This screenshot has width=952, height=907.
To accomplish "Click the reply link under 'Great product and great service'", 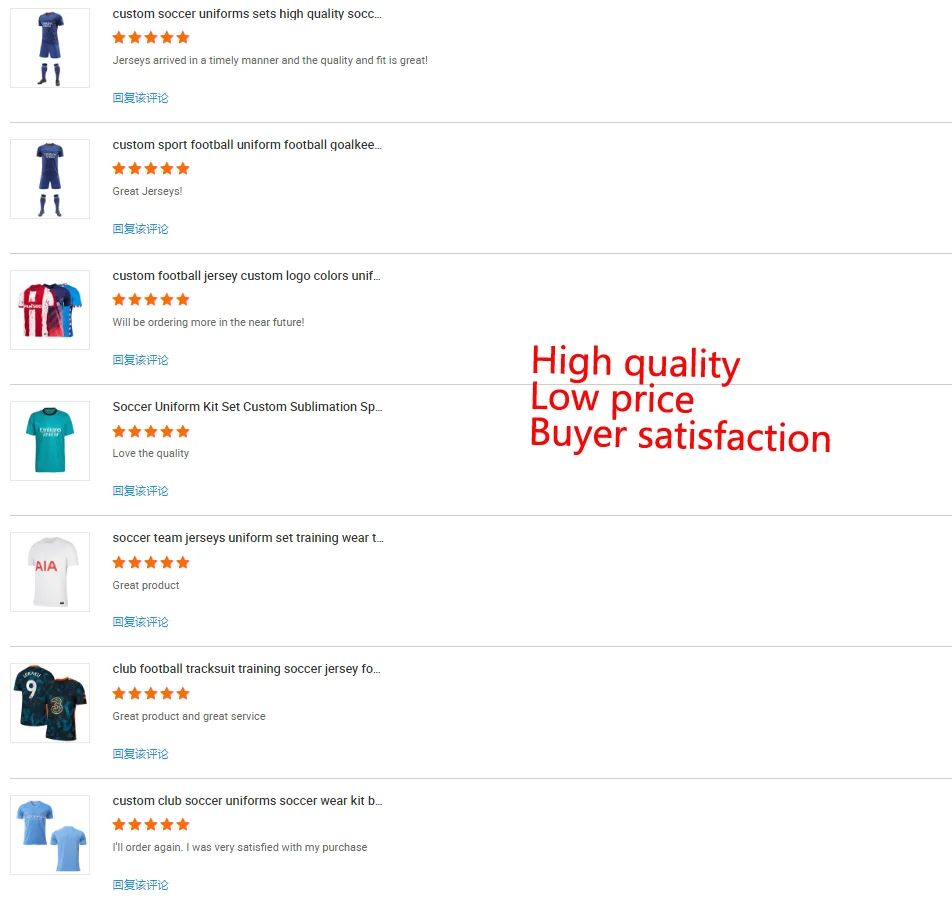I will (x=140, y=754).
